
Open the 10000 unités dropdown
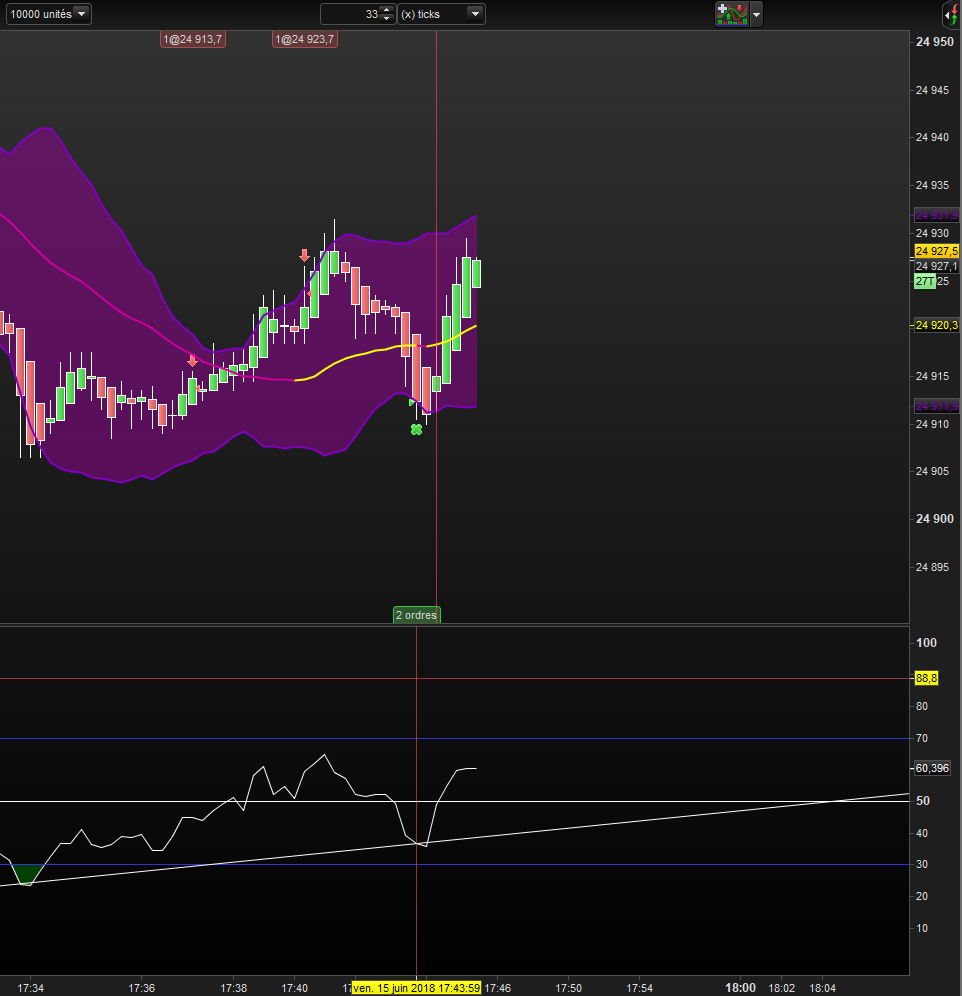pos(48,14)
